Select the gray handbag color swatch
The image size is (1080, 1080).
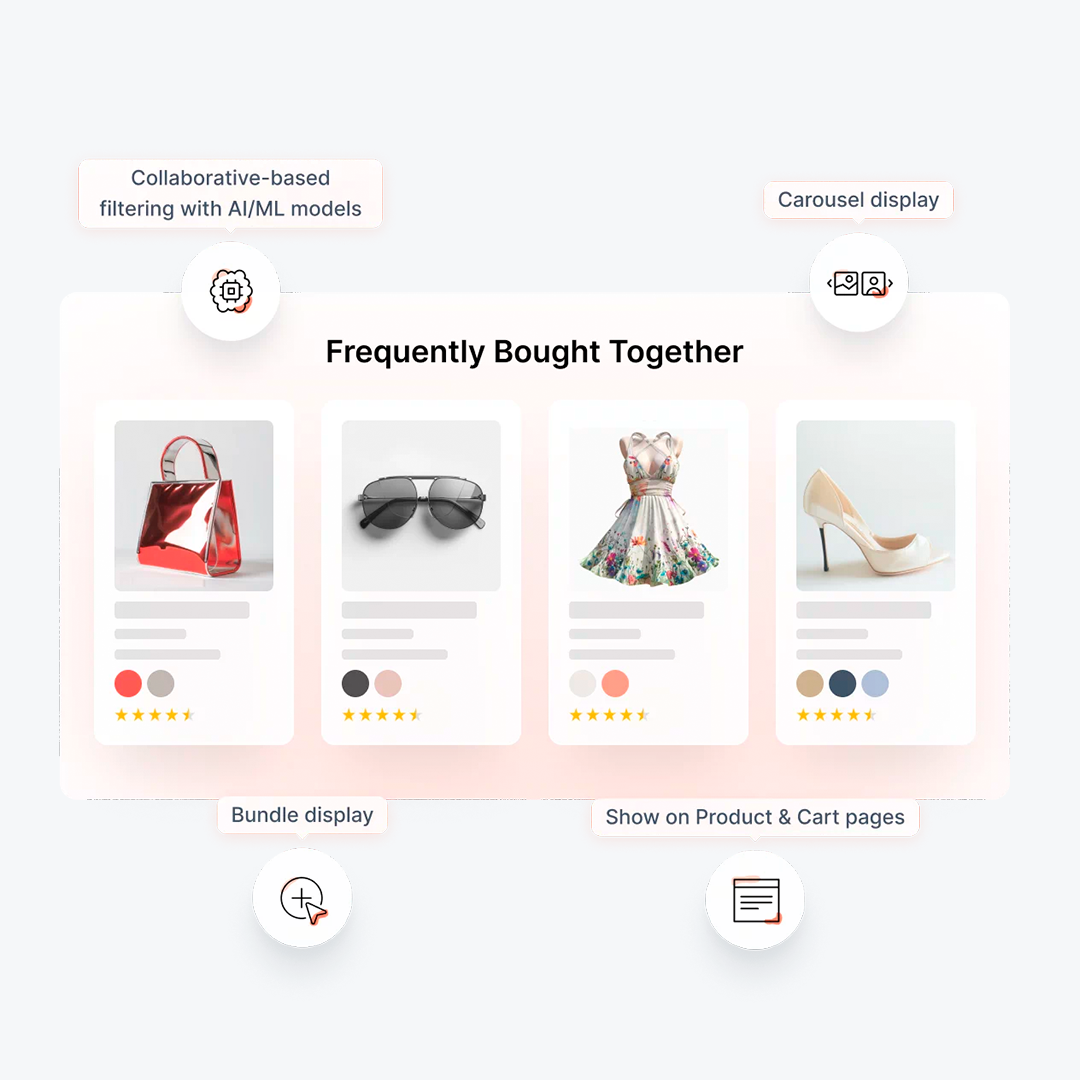(160, 683)
